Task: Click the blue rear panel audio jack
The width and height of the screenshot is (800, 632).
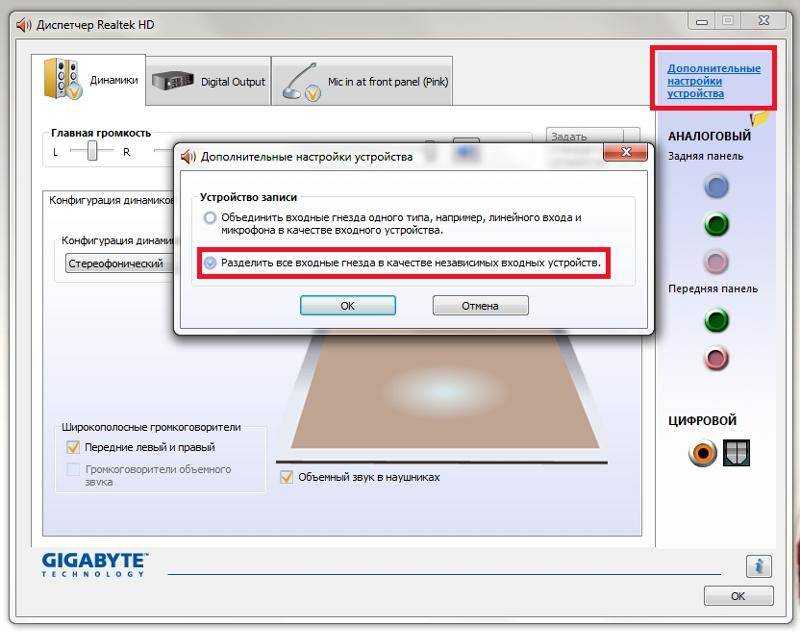Action: click(716, 186)
